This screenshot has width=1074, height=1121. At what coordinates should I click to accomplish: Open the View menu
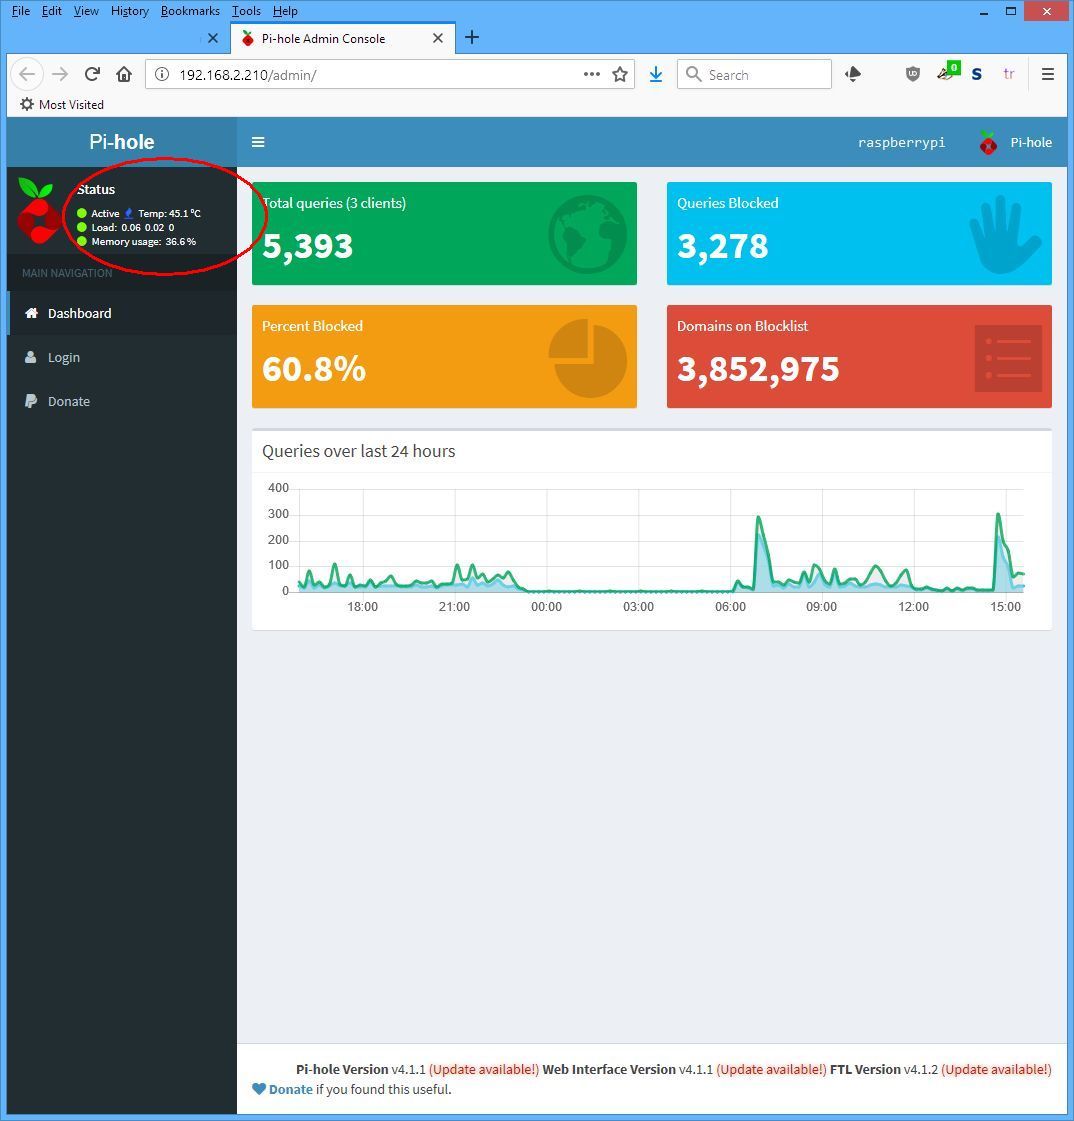86,11
